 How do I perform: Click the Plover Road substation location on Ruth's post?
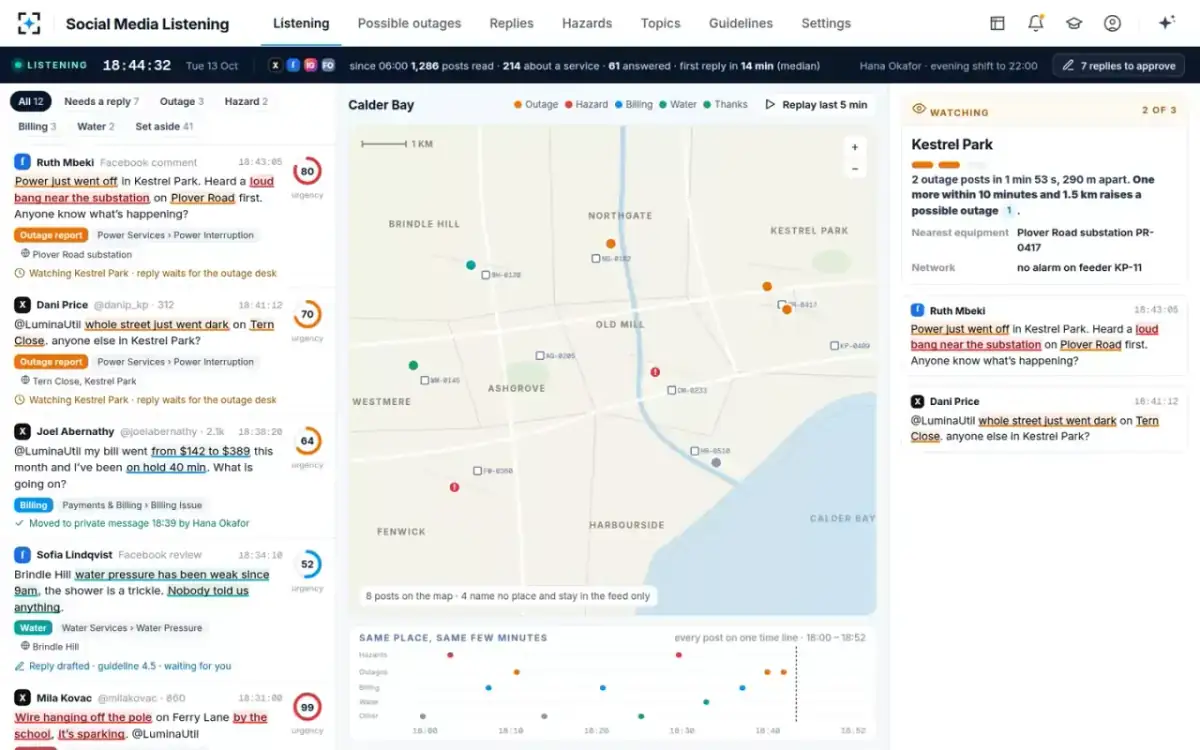pyautogui.click(x=75, y=254)
